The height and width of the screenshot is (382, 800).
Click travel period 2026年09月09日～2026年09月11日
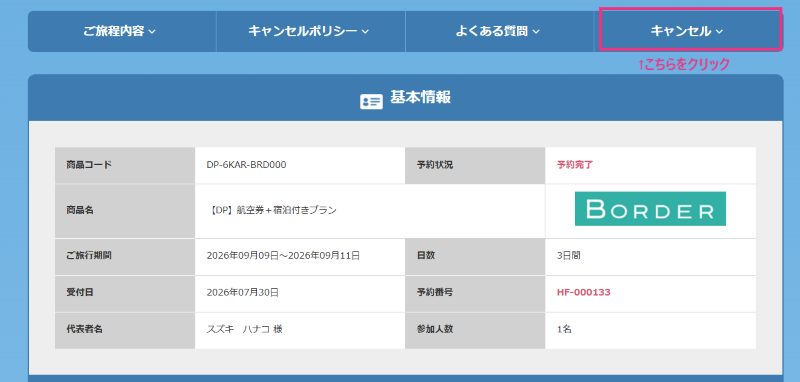(x=283, y=256)
